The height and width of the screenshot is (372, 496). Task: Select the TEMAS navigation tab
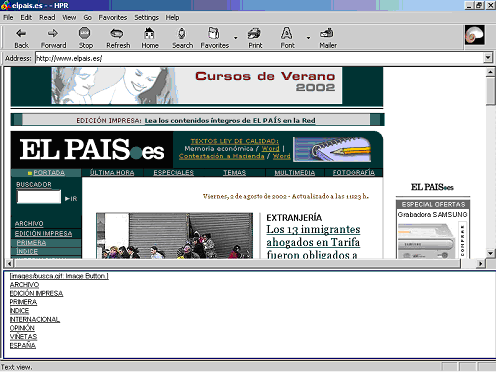tap(234, 173)
